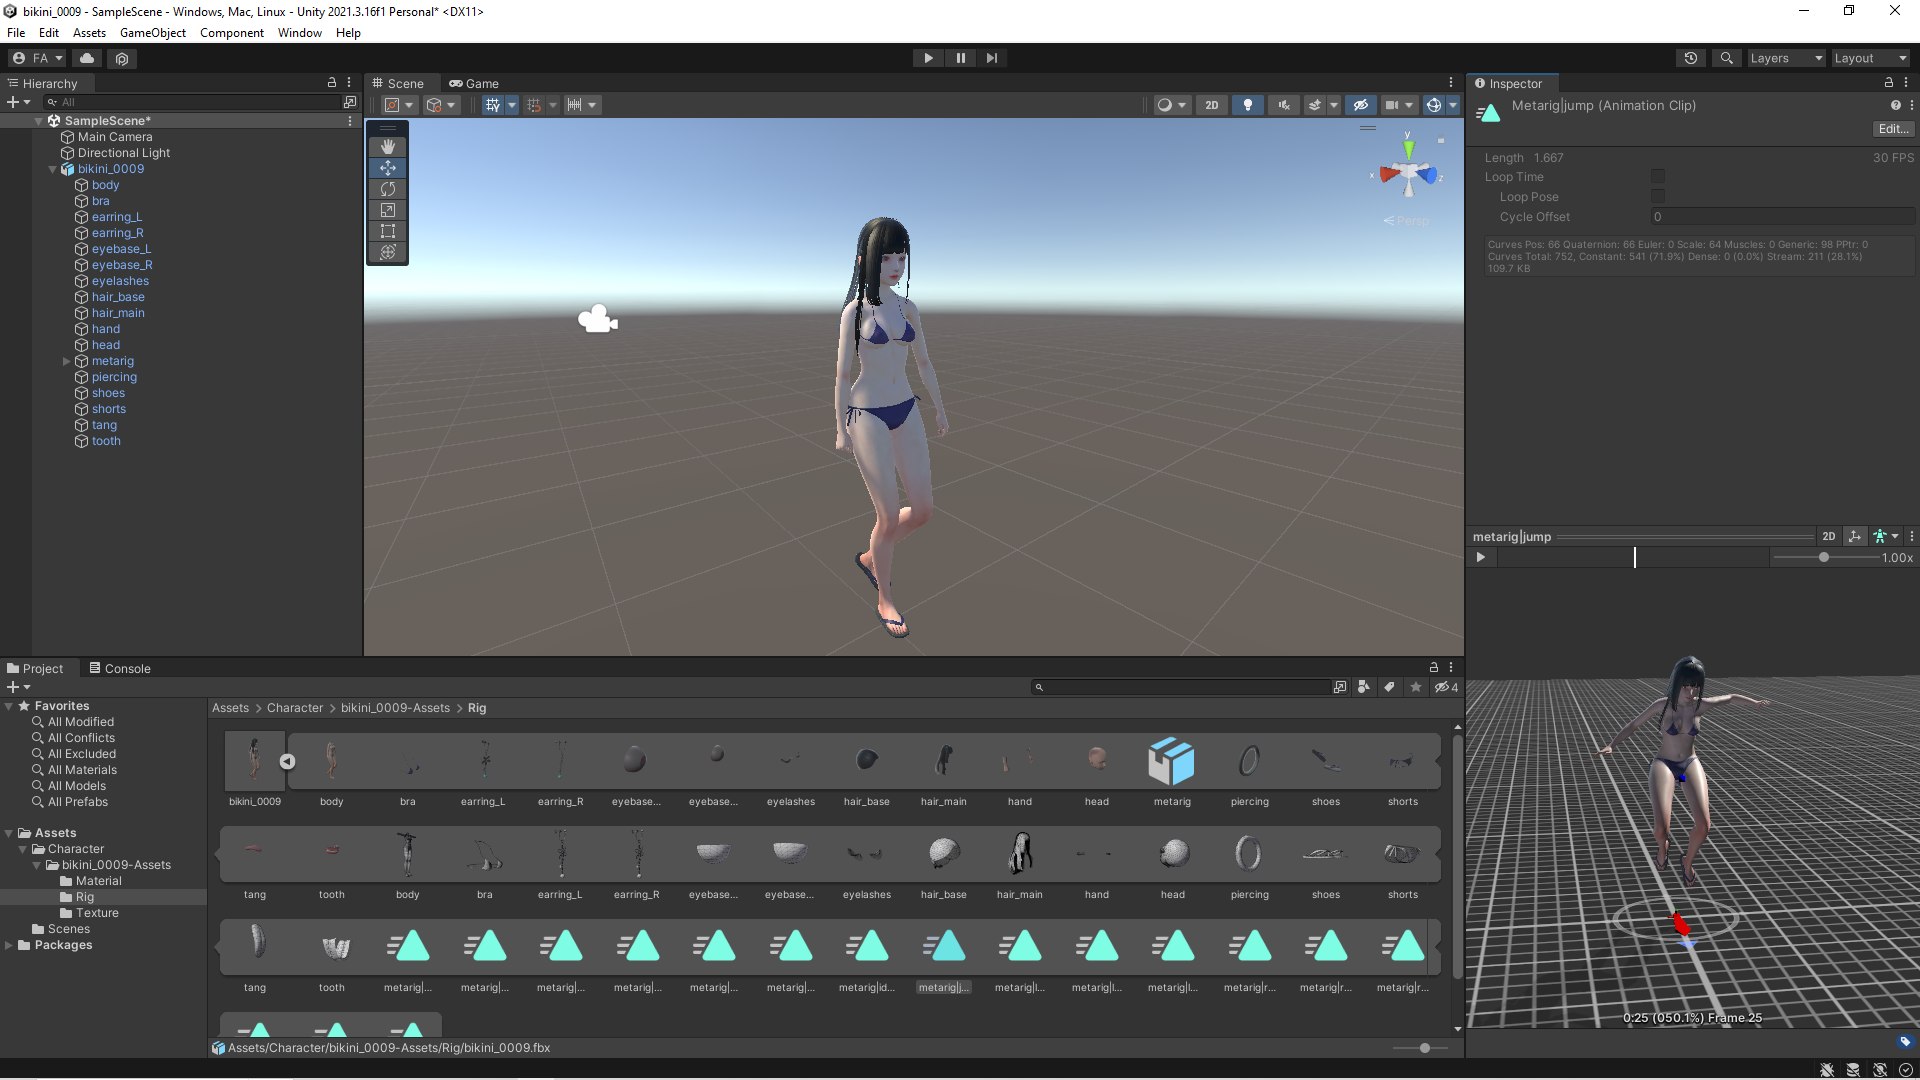
Task: Open the GameObject menu
Action: (x=152, y=33)
